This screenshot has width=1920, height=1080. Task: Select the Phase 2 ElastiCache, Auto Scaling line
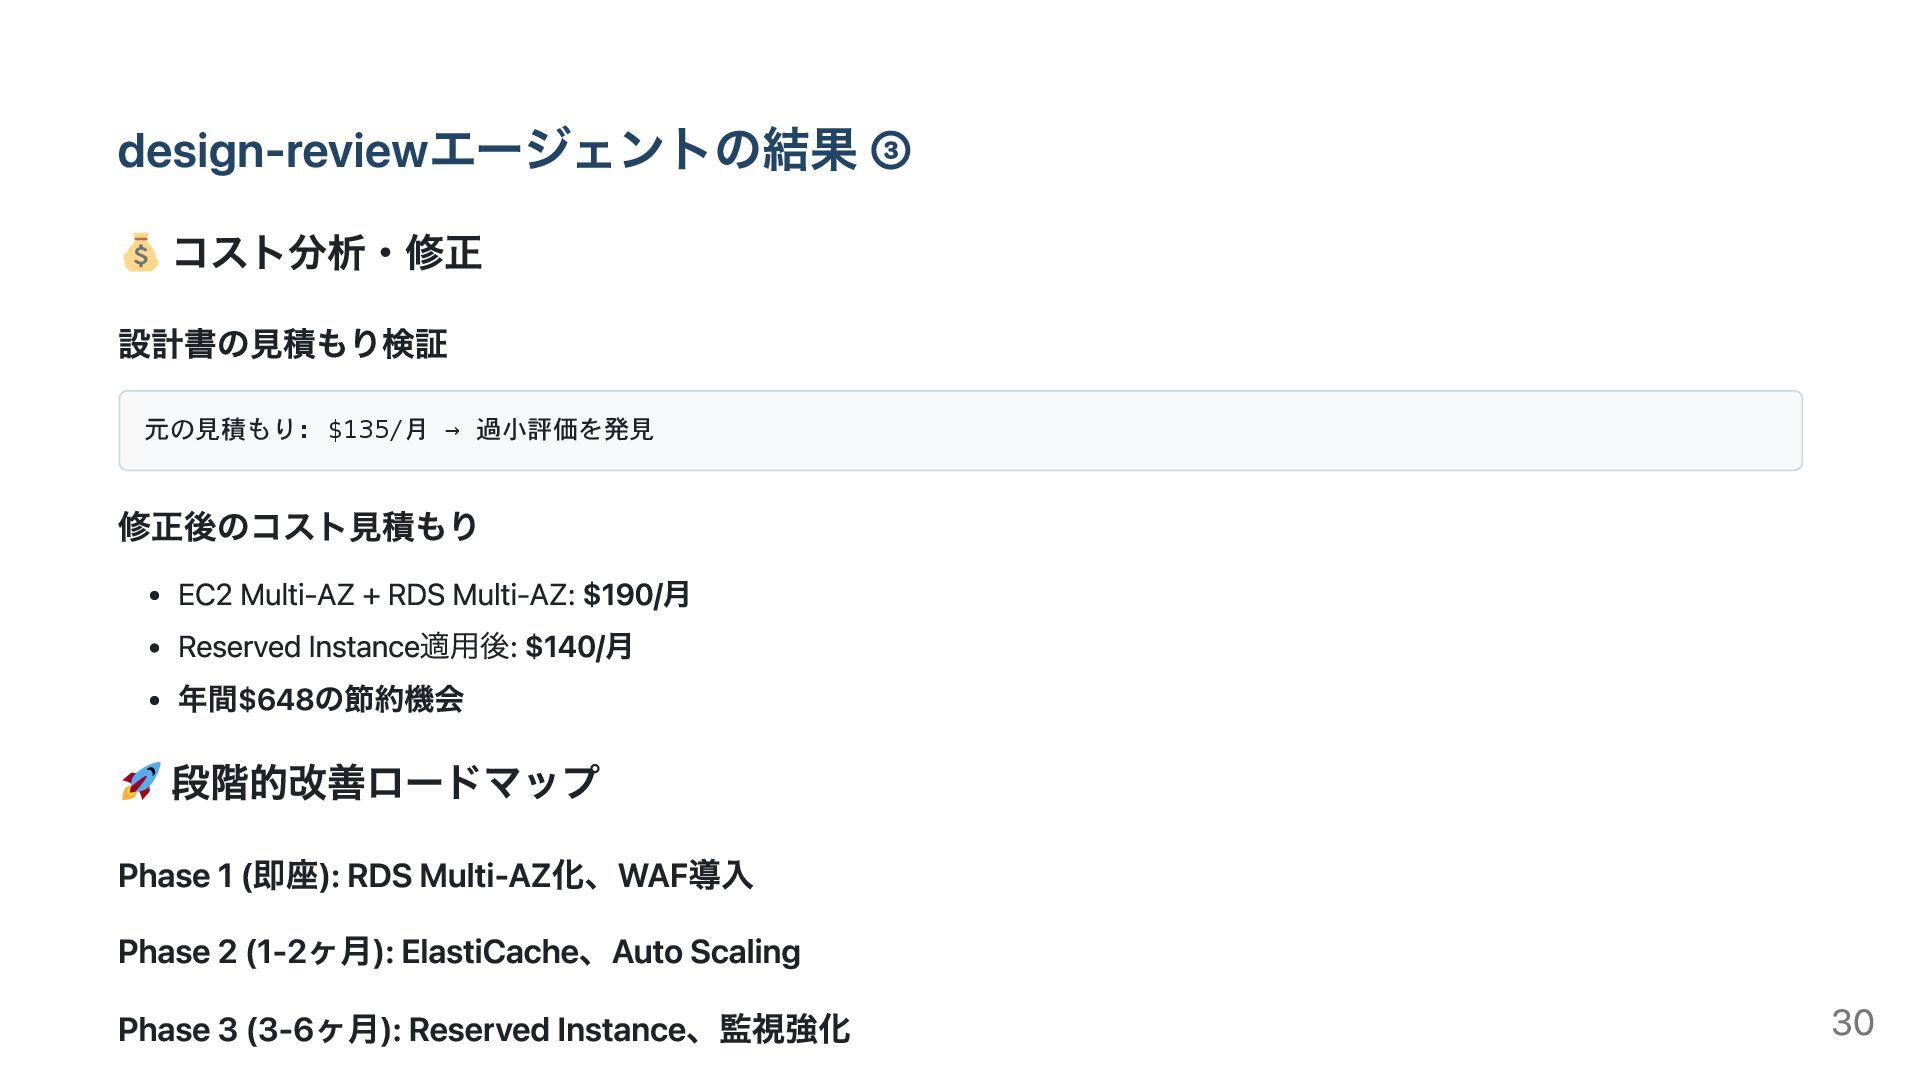pos(459,952)
